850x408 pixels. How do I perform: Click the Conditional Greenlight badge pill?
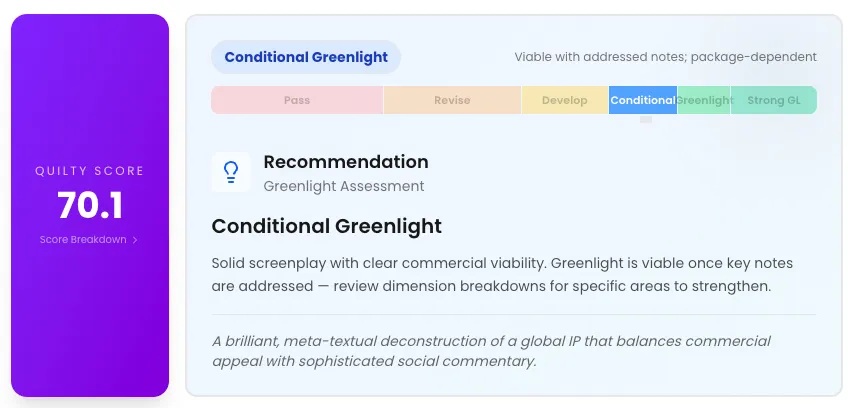click(306, 57)
